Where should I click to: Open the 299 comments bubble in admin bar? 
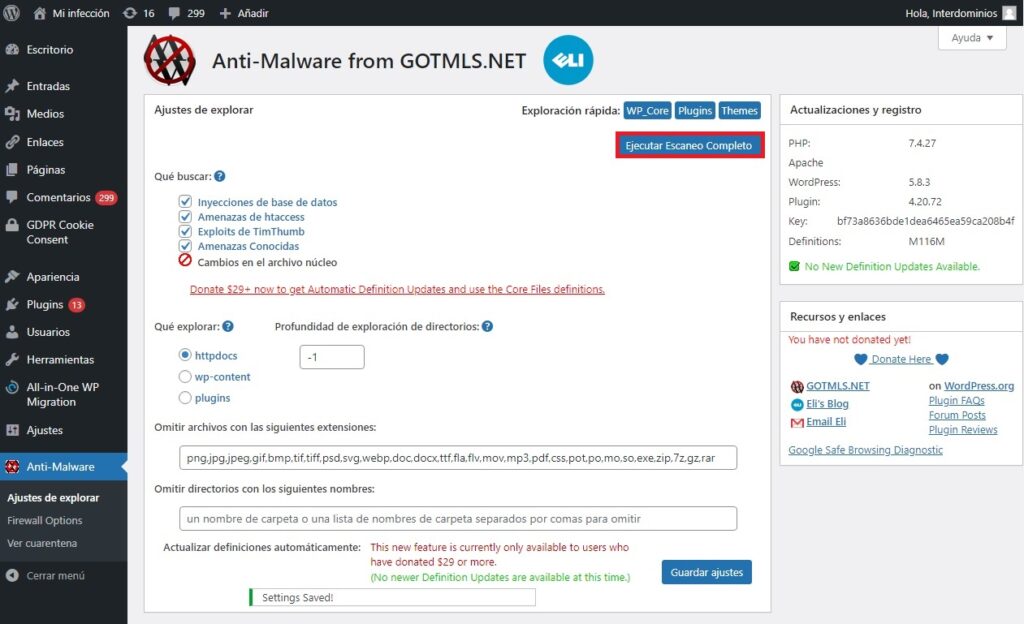point(186,13)
